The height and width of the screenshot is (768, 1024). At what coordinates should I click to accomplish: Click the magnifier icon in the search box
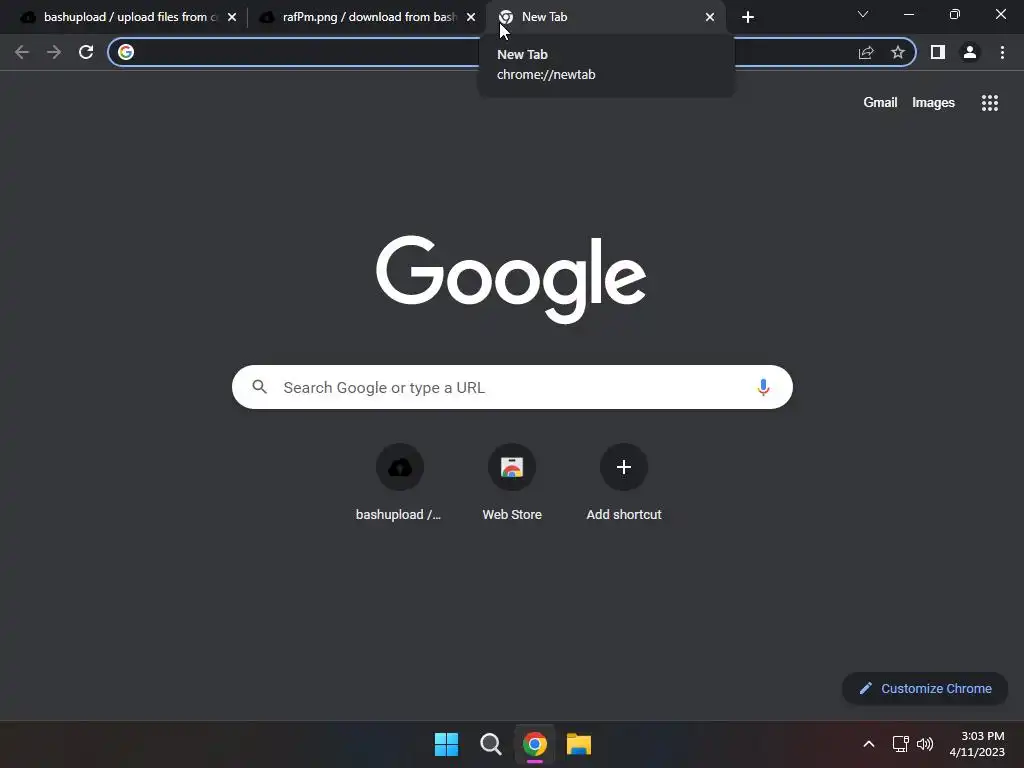pyautogui.click(x=260, y=387)
